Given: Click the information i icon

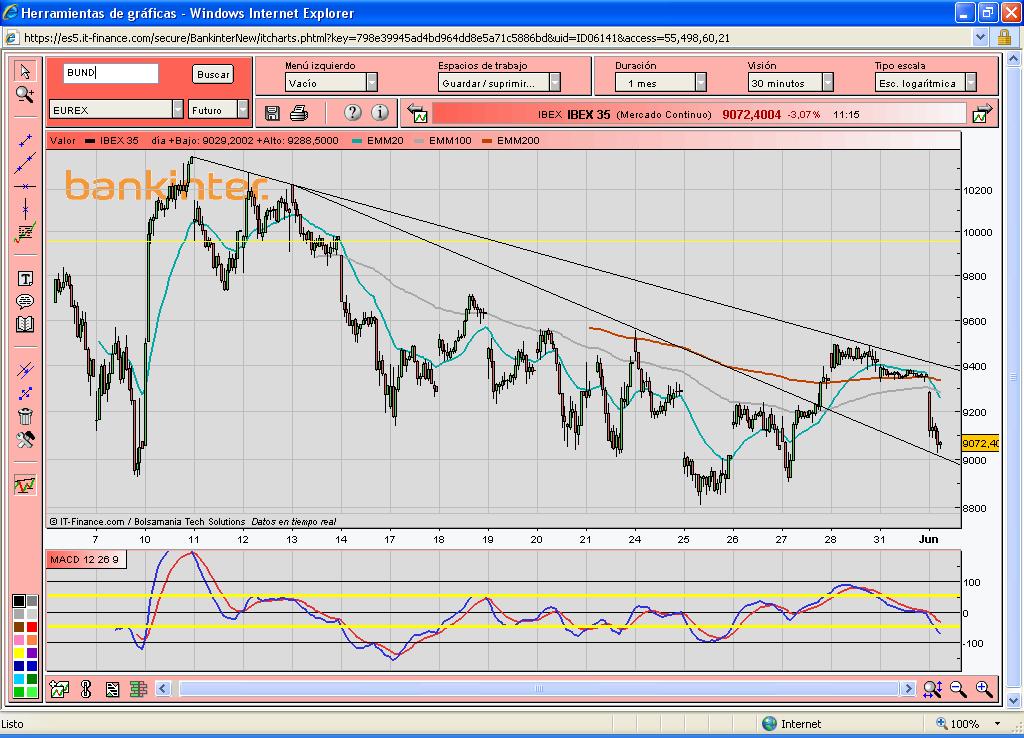Looking at the screenshot, I should pos(379,113).
